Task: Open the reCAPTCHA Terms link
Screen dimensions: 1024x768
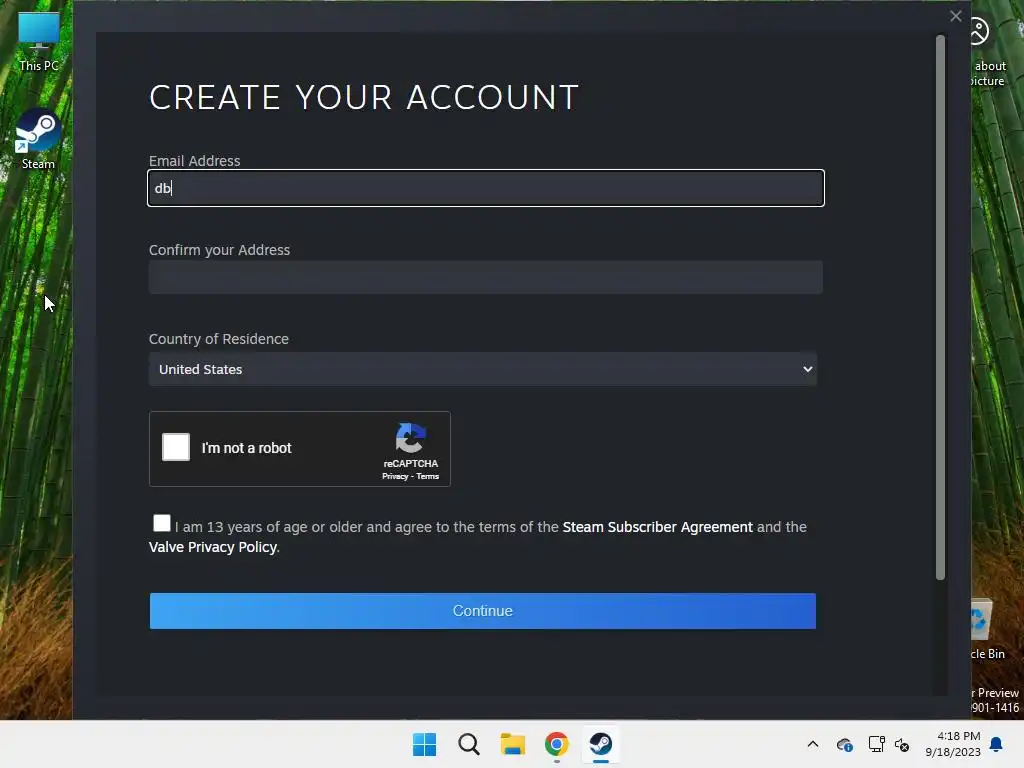Action: click(x=428, y=477)
